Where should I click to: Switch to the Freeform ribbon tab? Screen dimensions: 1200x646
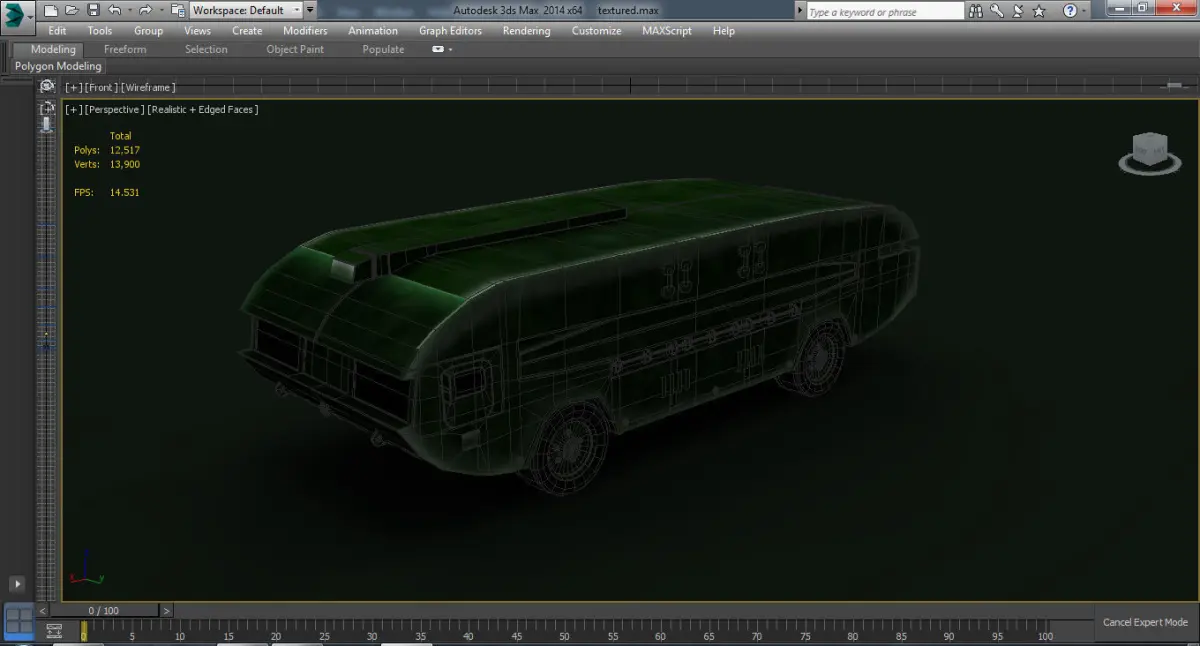(125, 49)
